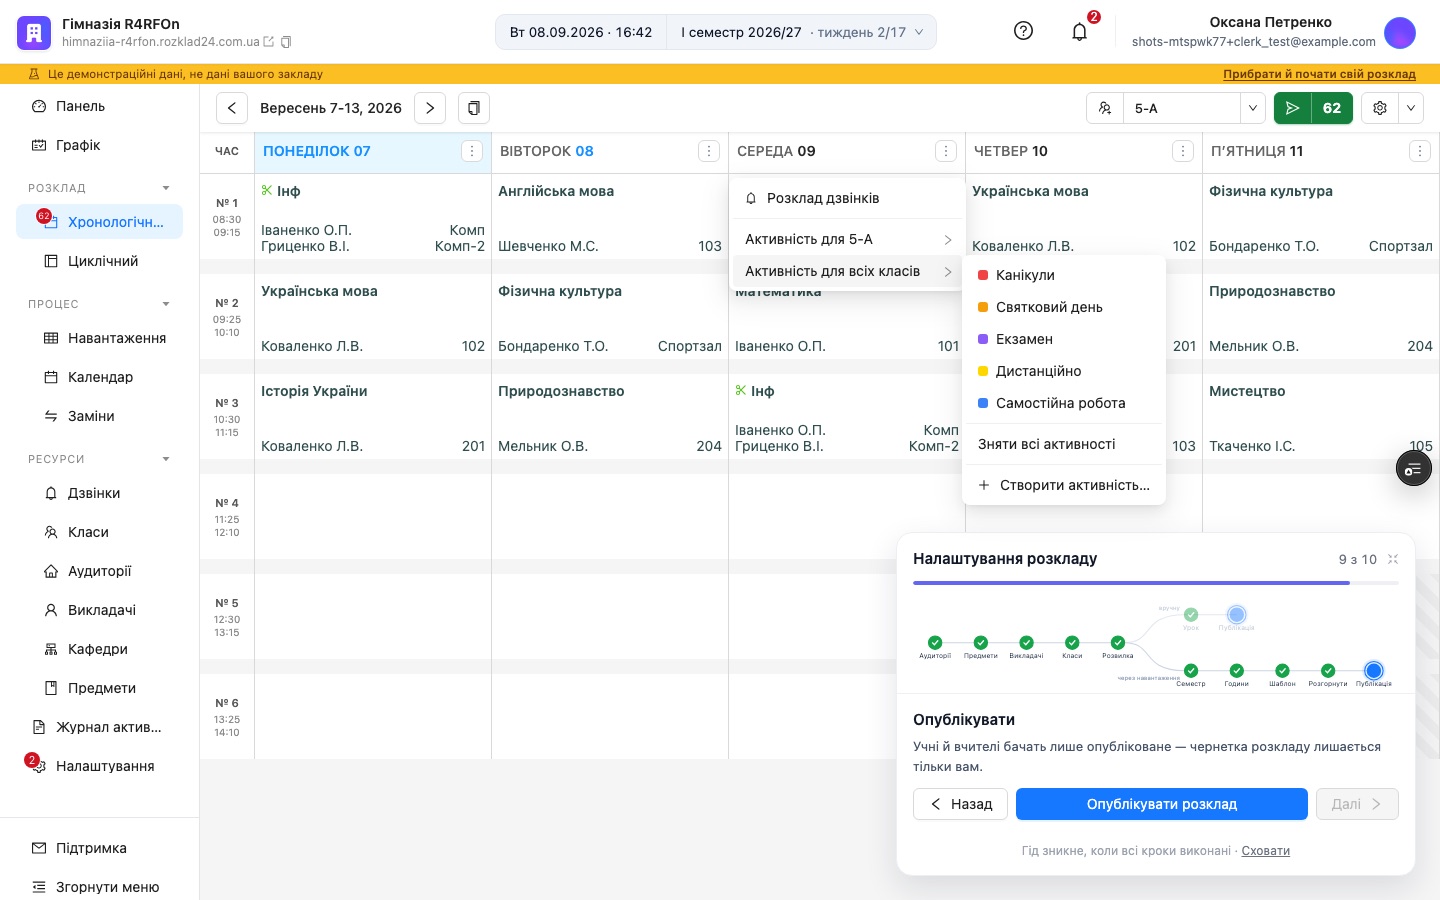Open Активність для 5-А submenu
Viewport: 1440px width, 900px height.
848,239
